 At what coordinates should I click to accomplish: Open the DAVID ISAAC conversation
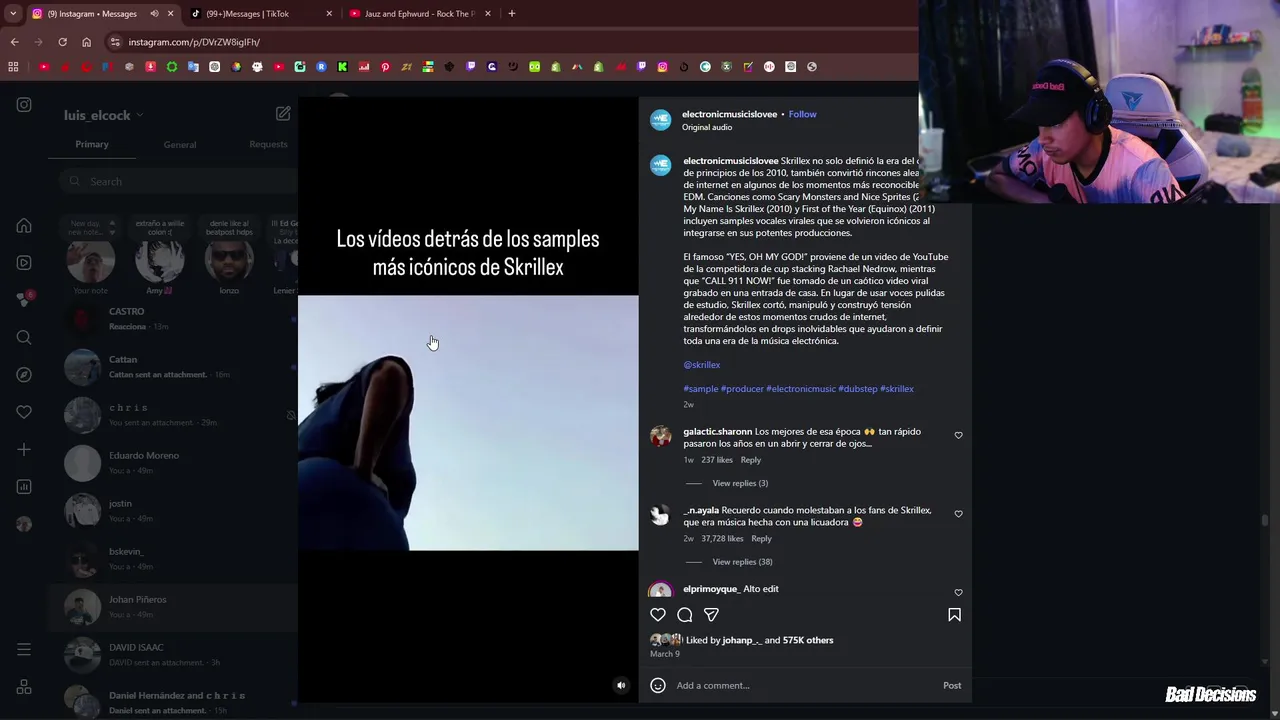tap(175, 654)
